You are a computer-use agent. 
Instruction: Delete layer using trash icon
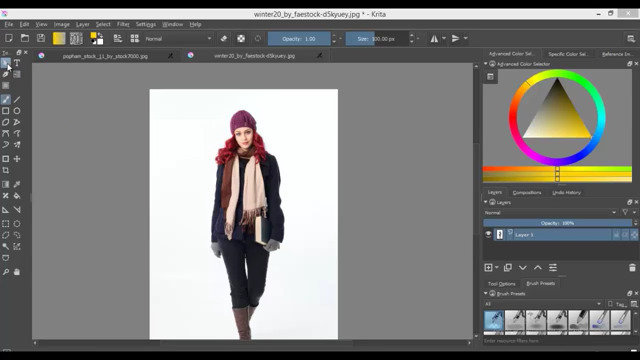click(632, 268)
